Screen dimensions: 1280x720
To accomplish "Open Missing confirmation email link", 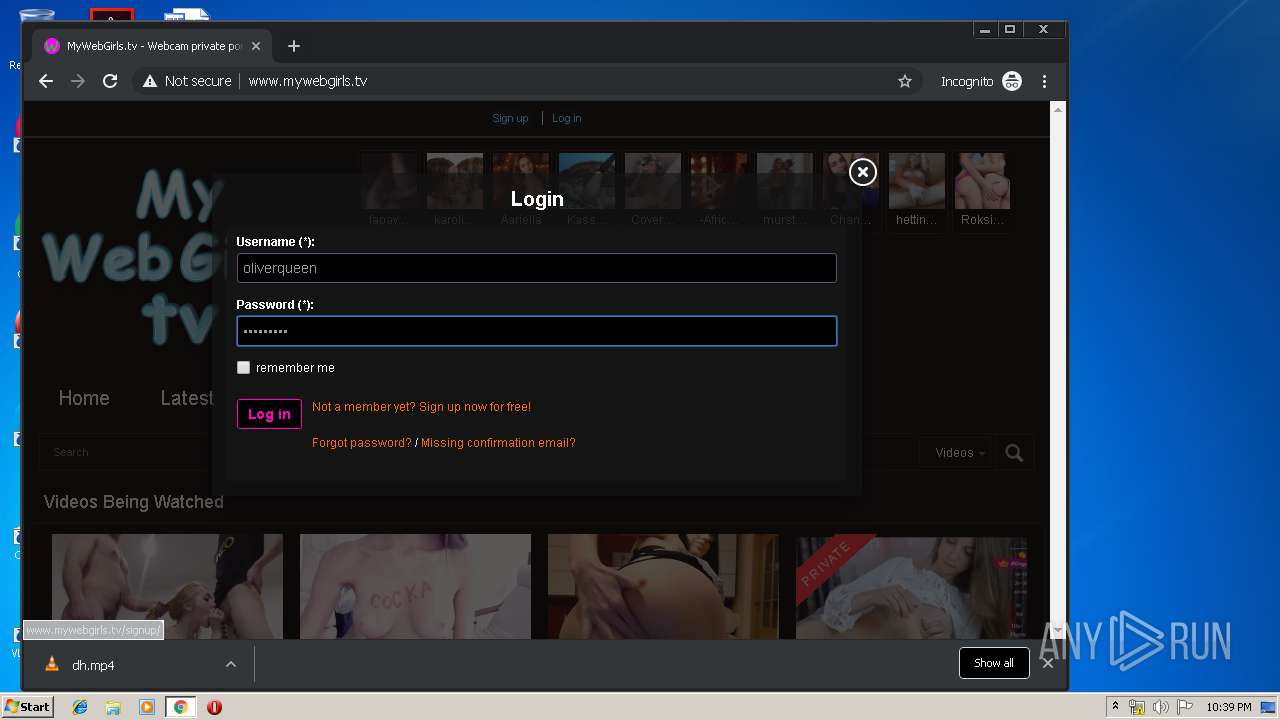I will 498,443.
